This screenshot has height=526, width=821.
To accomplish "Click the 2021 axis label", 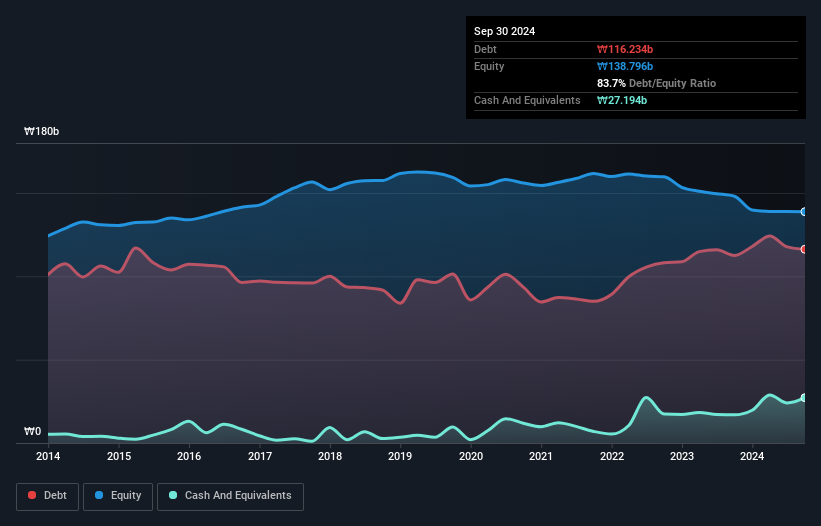I will 541,456.
